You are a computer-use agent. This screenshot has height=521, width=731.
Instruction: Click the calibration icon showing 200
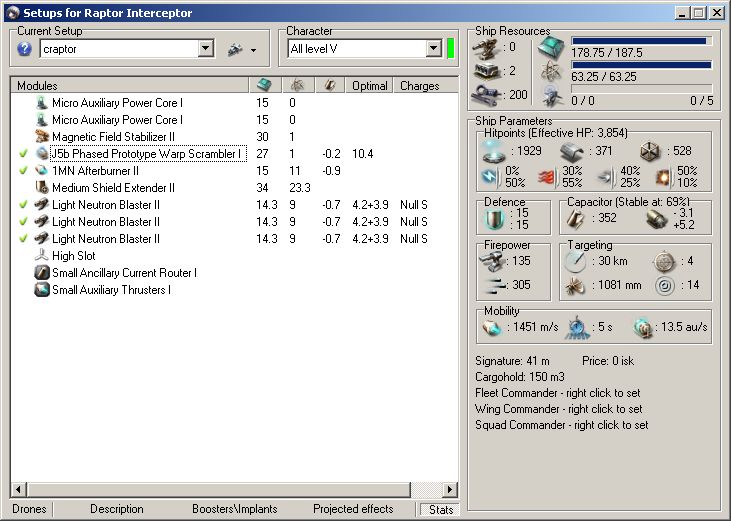coord(485,95)
